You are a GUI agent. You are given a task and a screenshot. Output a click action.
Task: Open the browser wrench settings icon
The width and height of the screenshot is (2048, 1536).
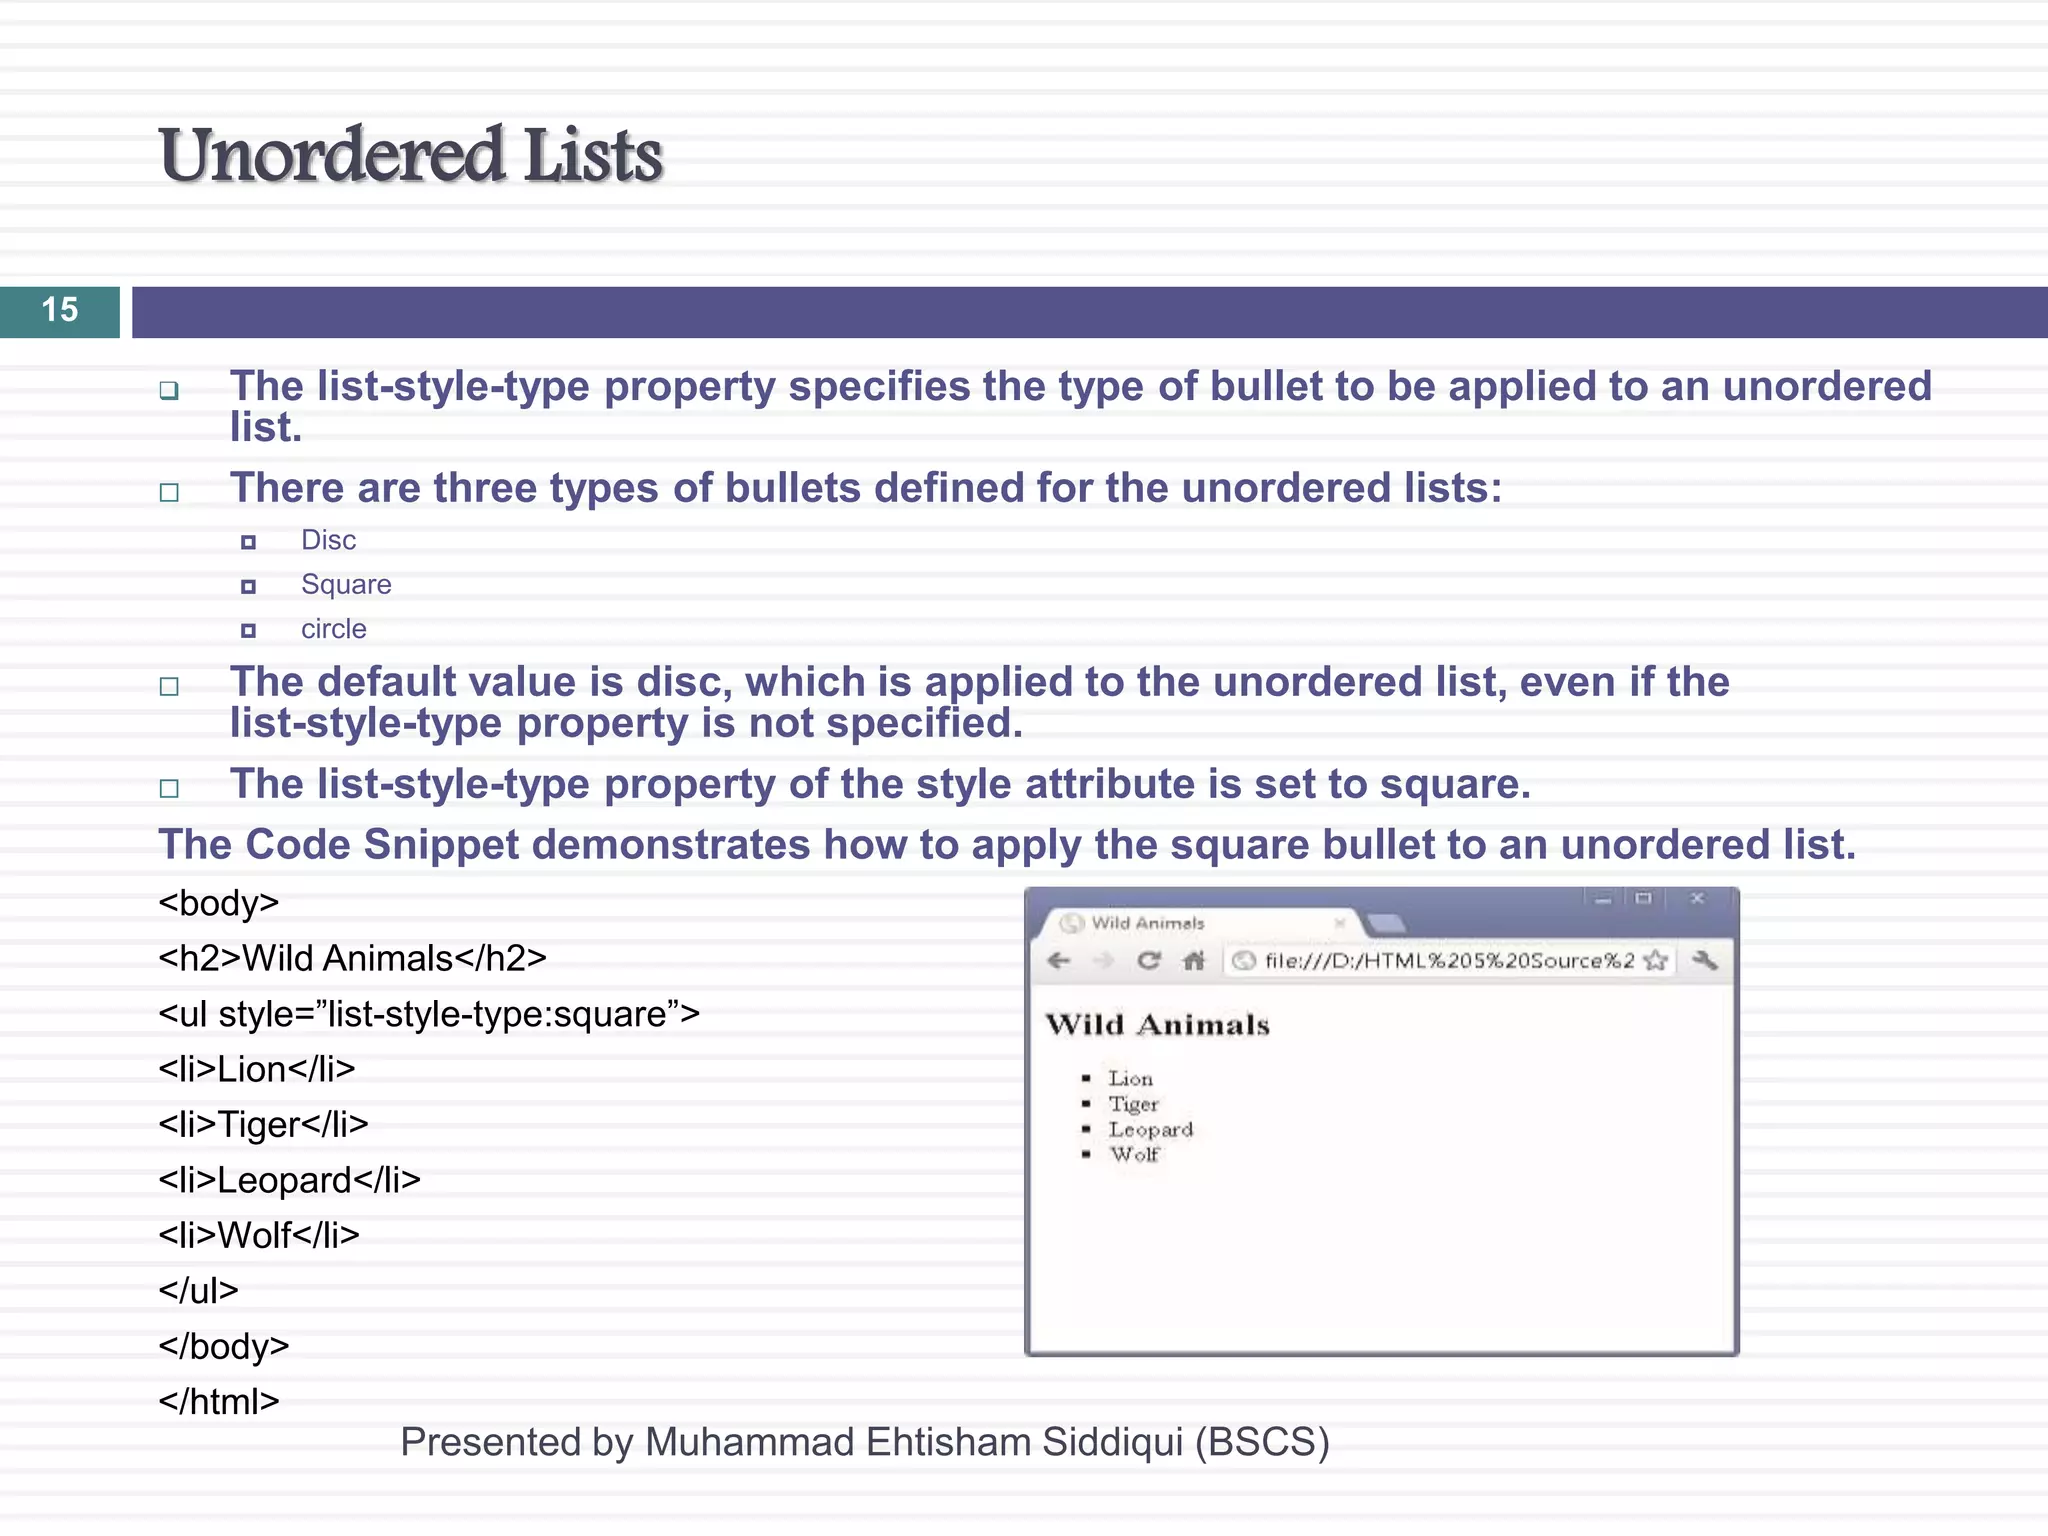[x=1705, y=961]
